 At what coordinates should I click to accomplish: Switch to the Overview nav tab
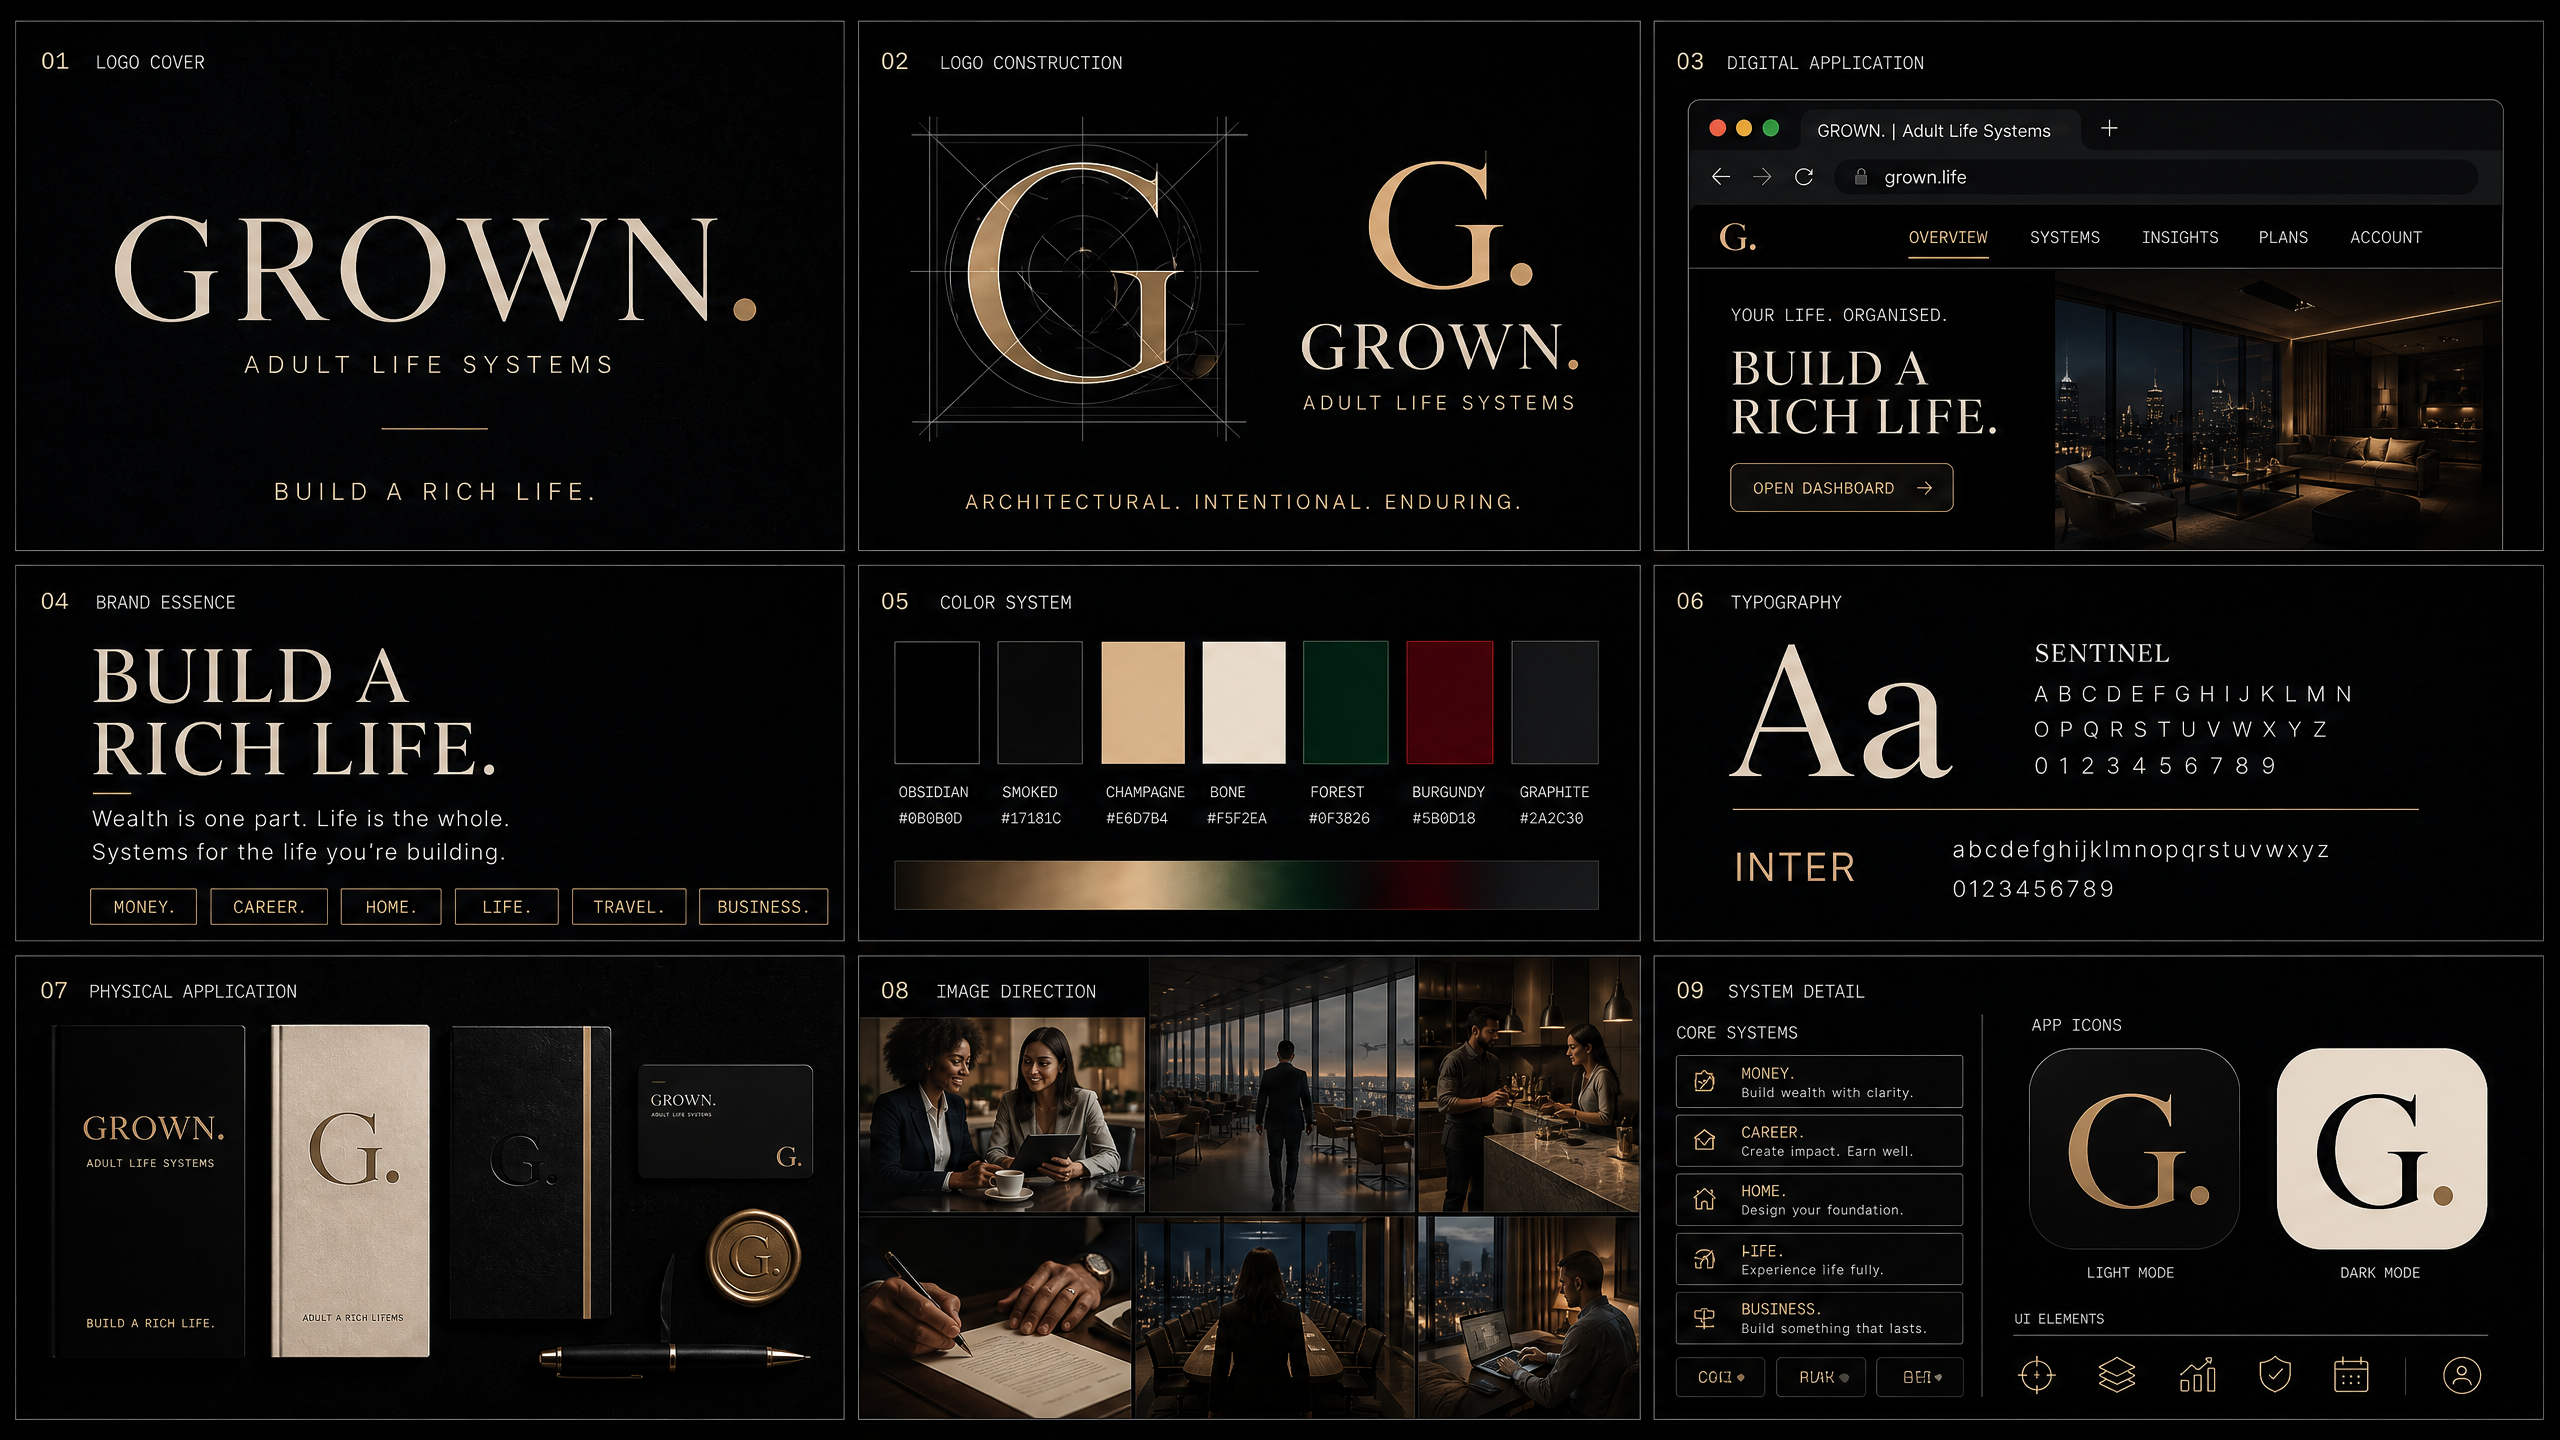coord(1948,238)
